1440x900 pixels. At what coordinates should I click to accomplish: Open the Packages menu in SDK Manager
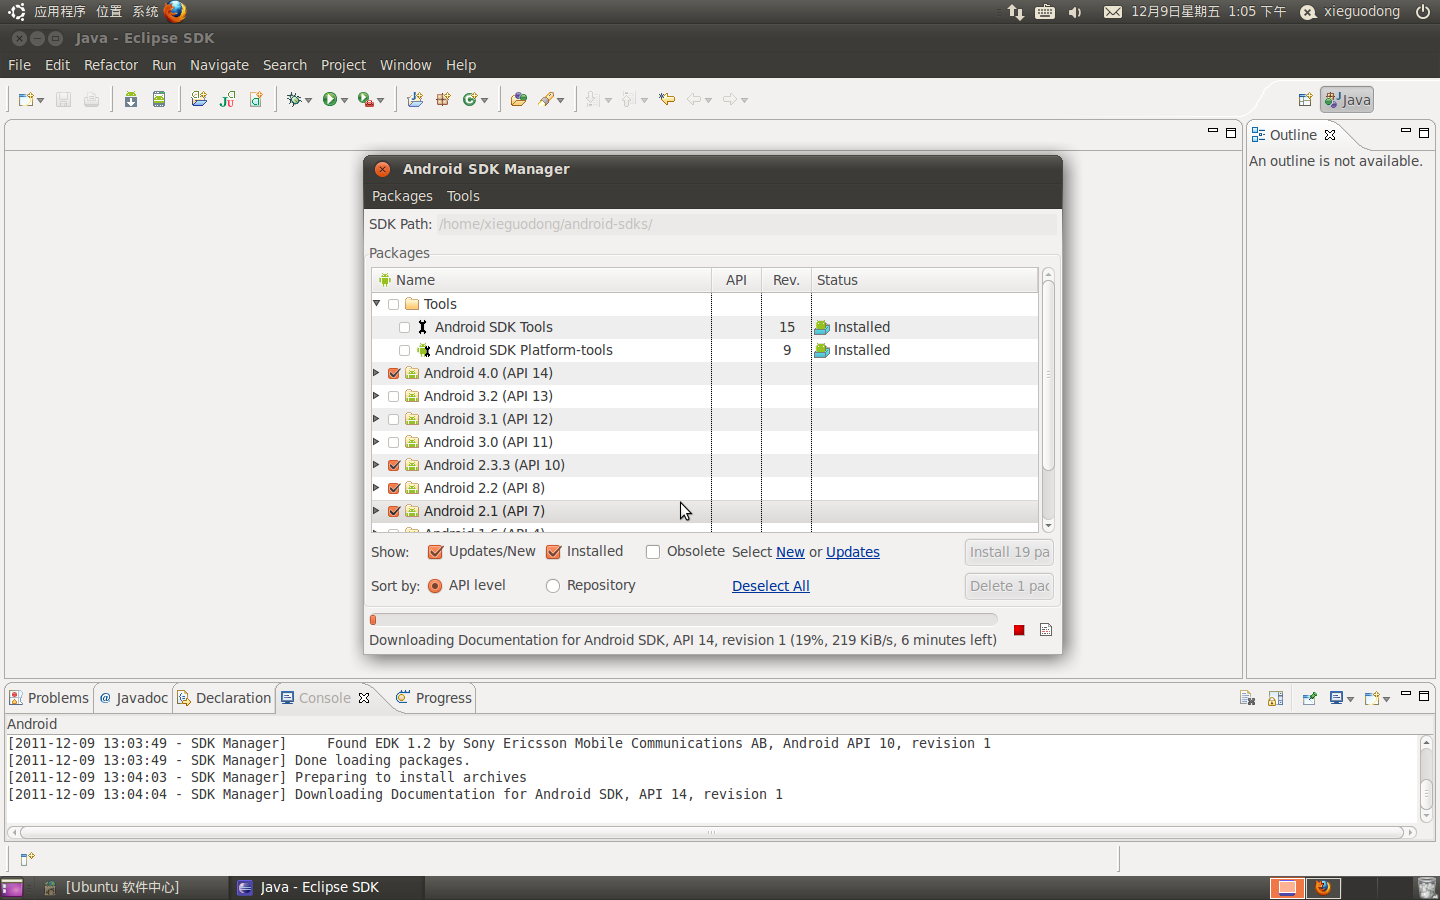[402, 196]
